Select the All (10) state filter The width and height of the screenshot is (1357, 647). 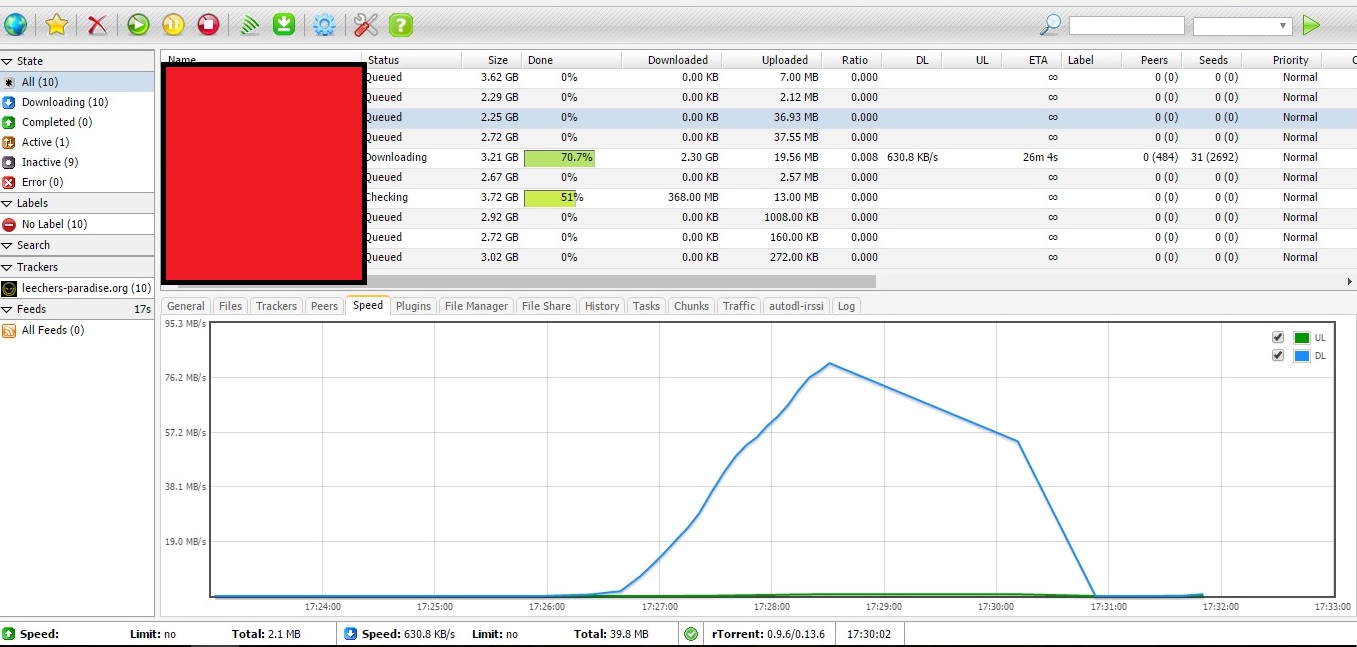click(x=77, y=82)
